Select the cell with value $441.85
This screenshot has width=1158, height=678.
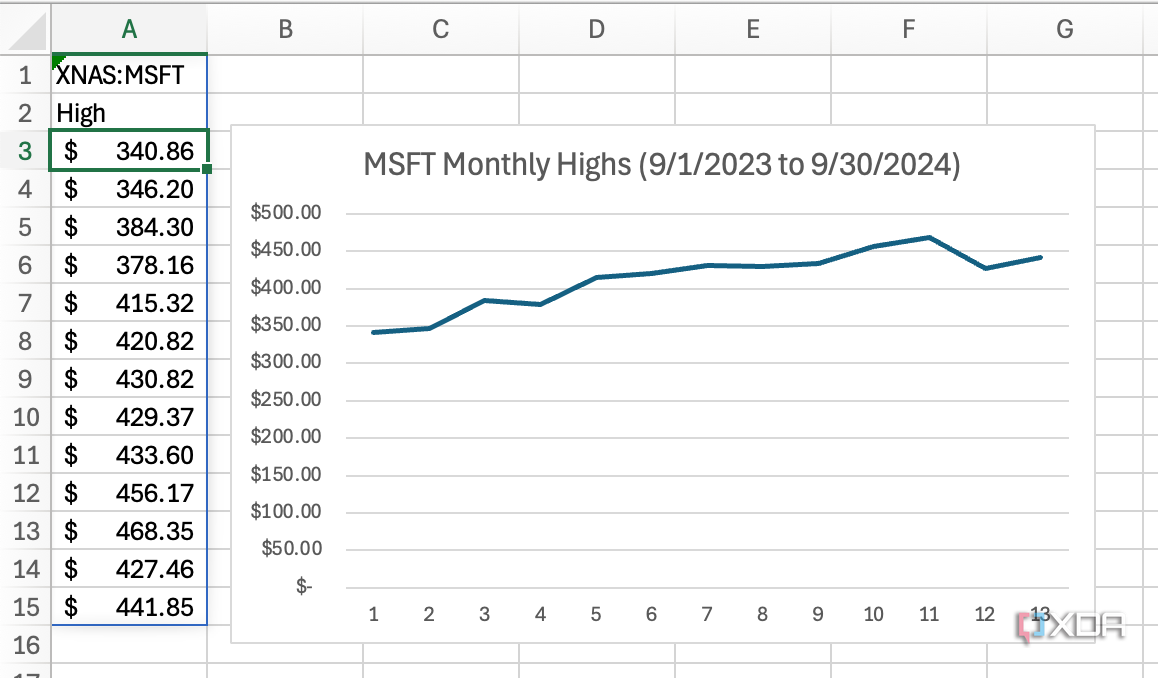tap(129, 607)
